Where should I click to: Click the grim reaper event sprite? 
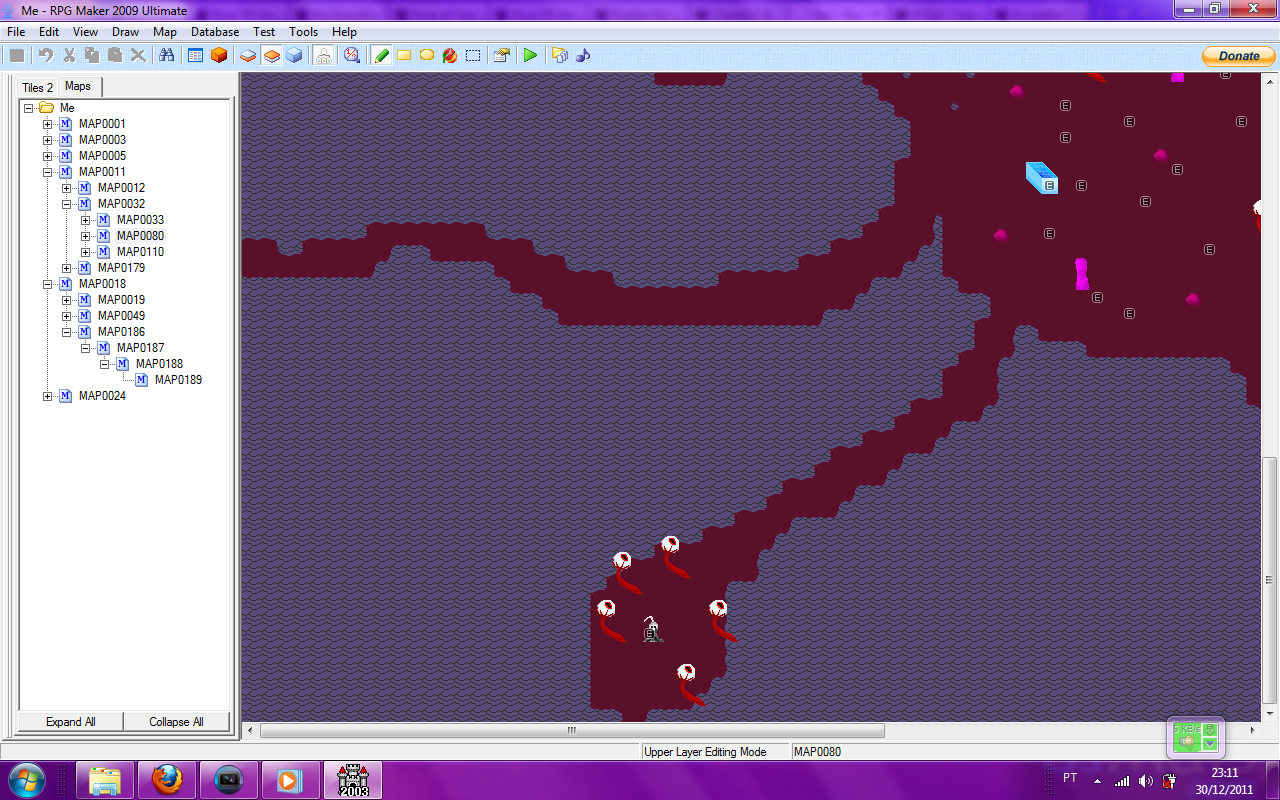[x=651, y=629]
